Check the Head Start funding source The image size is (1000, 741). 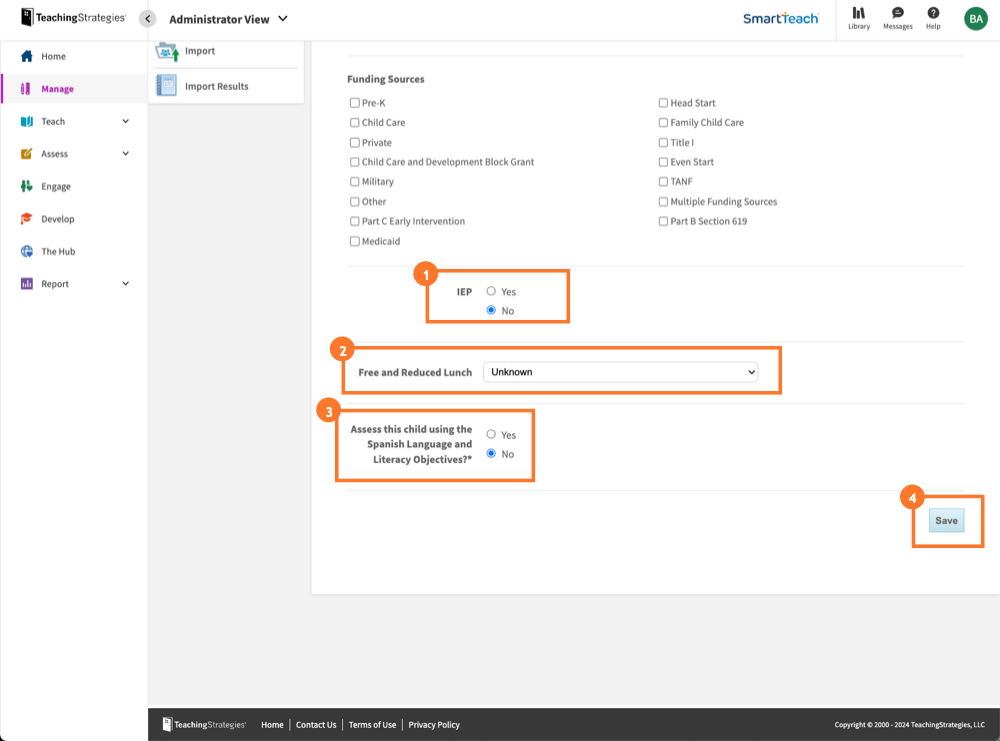click(662, 102)
